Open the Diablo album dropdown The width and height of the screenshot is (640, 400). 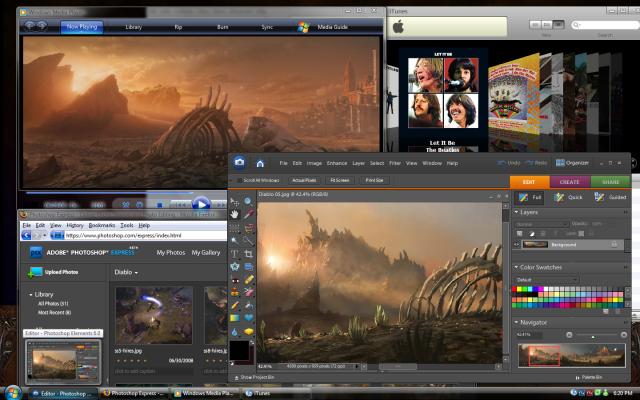pos(126,272)
